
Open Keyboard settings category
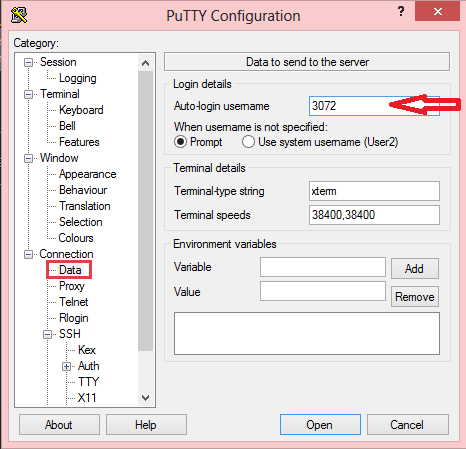point(81,110)
